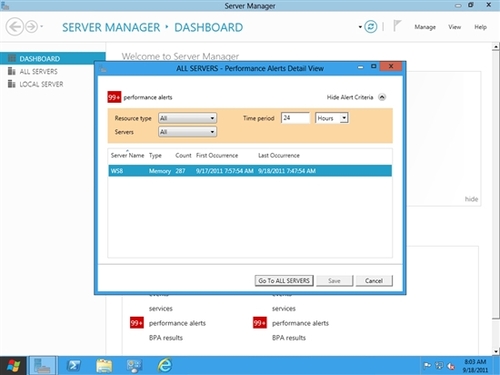The image size is (500, 375).
Task: Open the Manage menu
Action: (x=425, y=27)
